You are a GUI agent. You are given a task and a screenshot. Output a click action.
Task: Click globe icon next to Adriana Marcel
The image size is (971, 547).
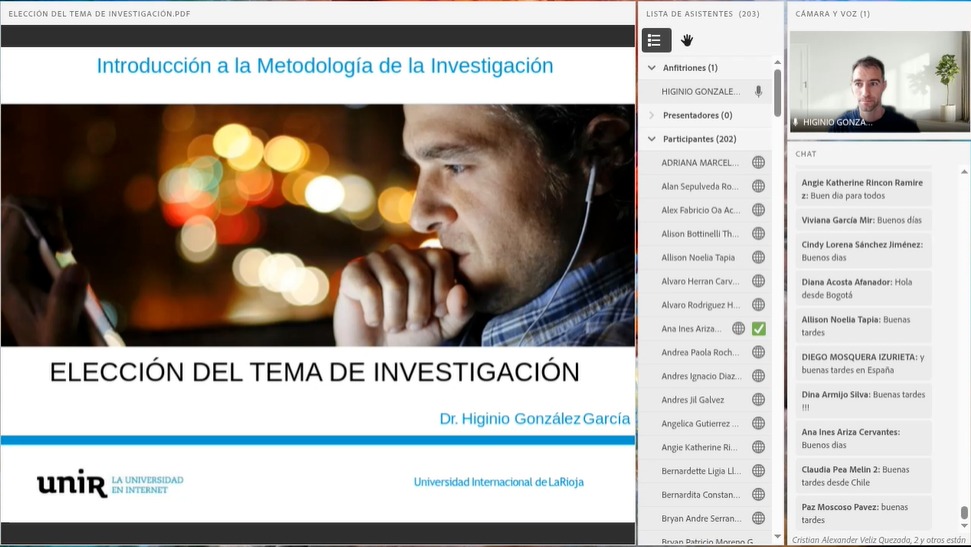[x=758, y=162]
